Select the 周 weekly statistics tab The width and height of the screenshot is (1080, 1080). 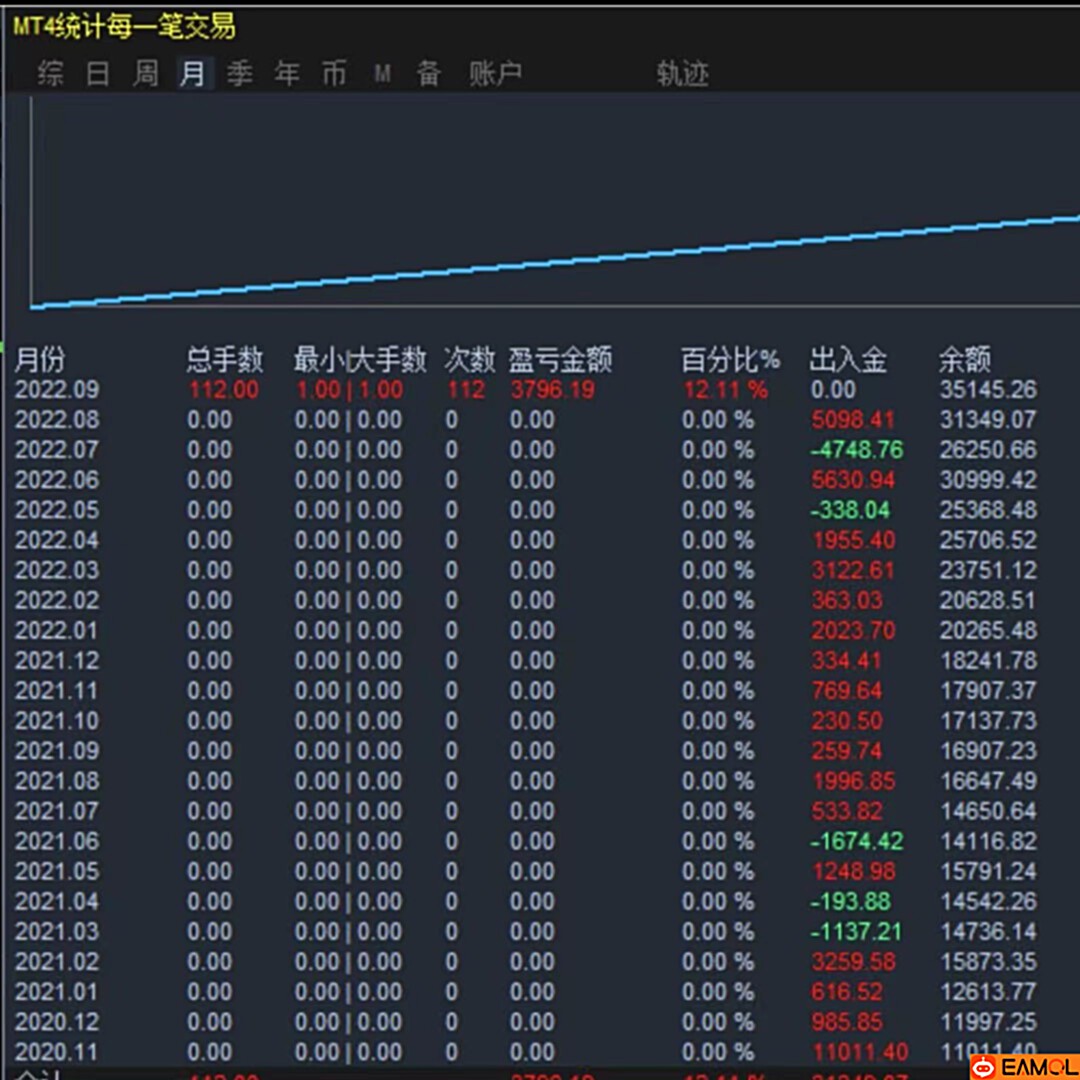[146, 73]
